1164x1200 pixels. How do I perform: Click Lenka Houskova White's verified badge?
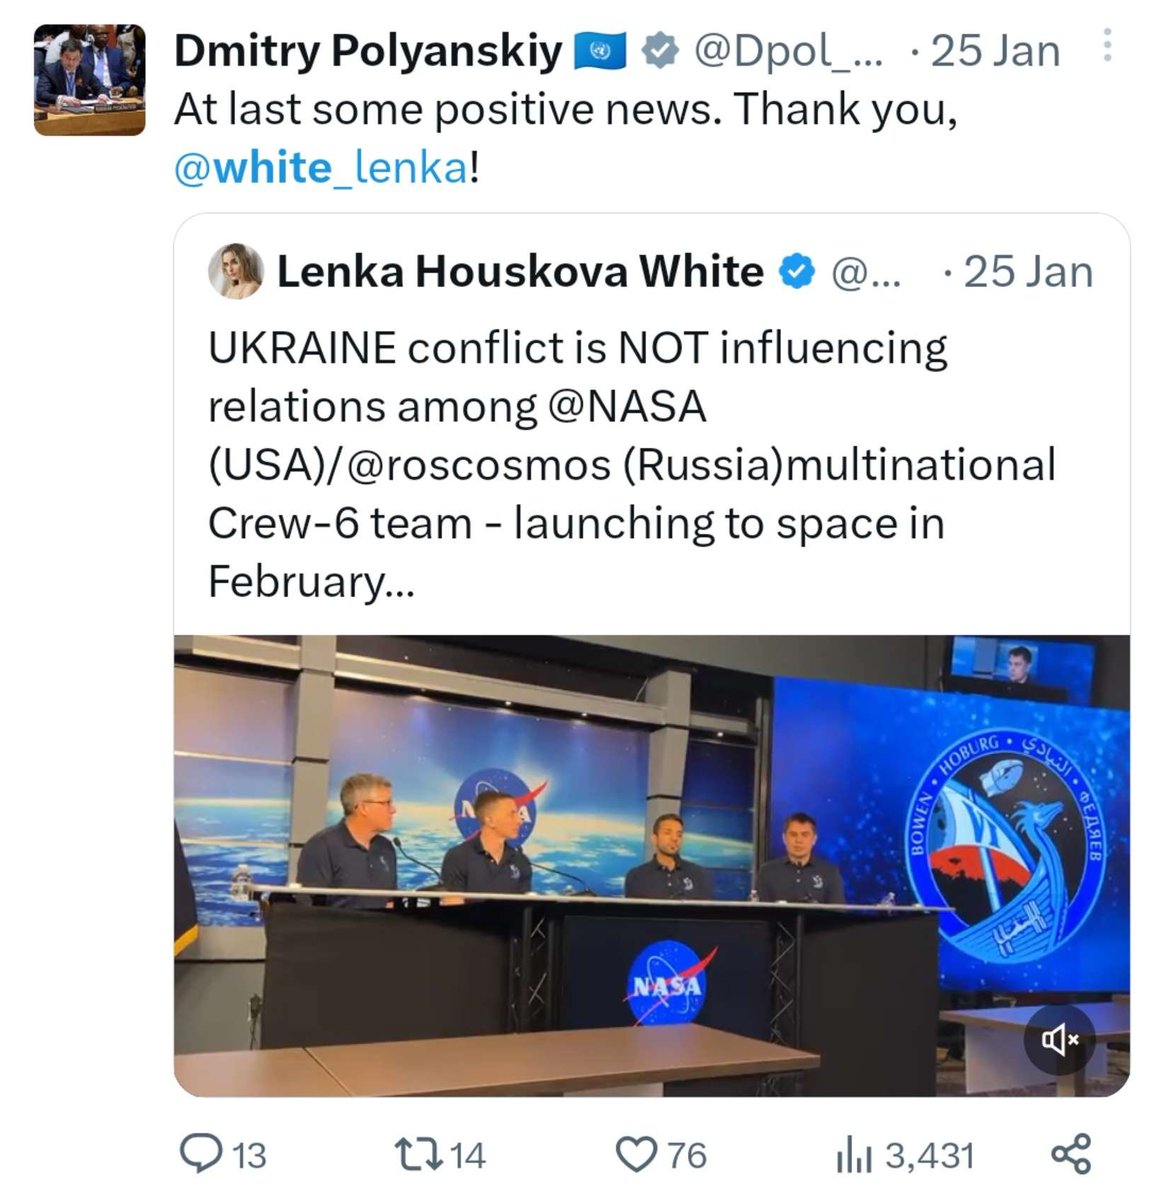pyautogui.click(x=796, y=272)
